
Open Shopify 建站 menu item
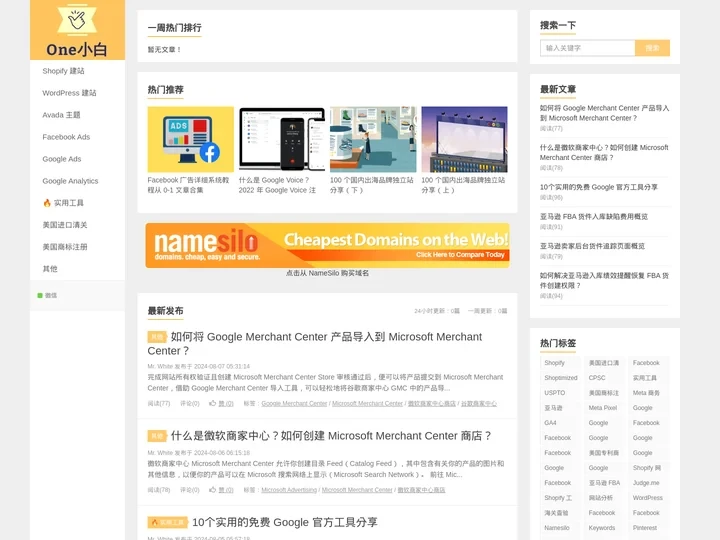[x=63, y=71]
